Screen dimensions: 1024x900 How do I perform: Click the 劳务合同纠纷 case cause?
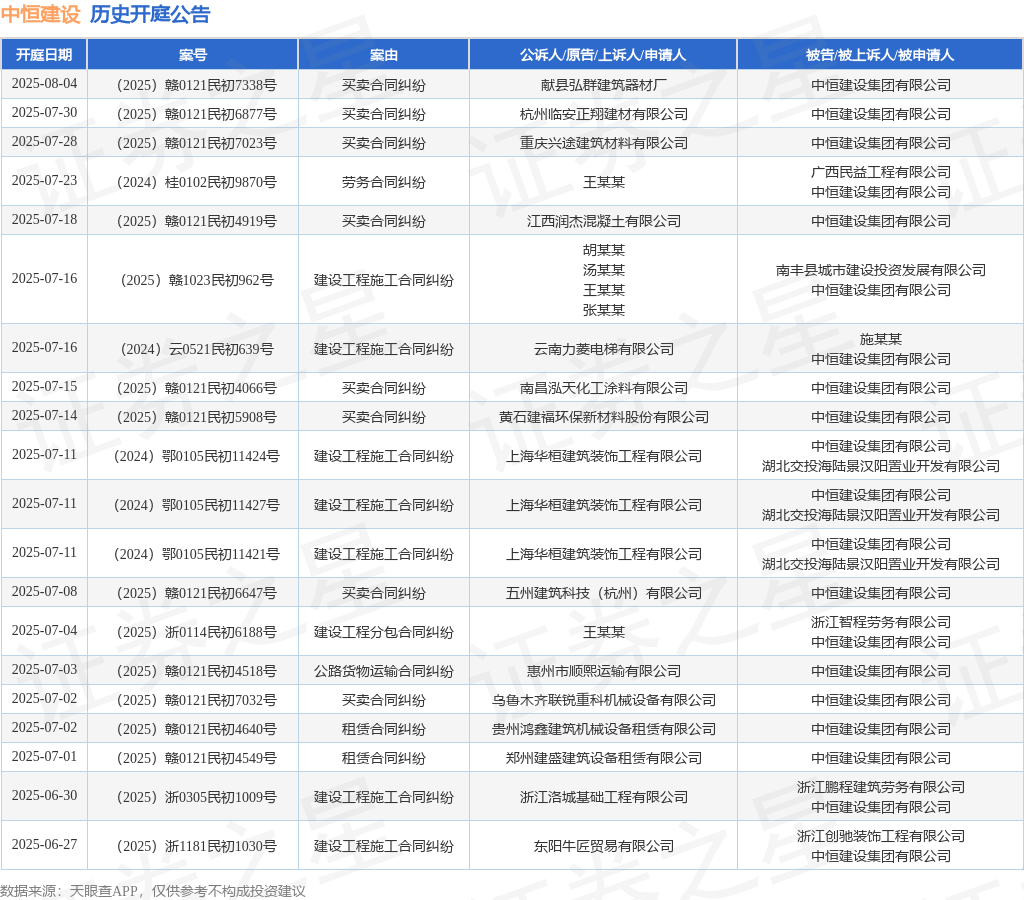(383, 182)
